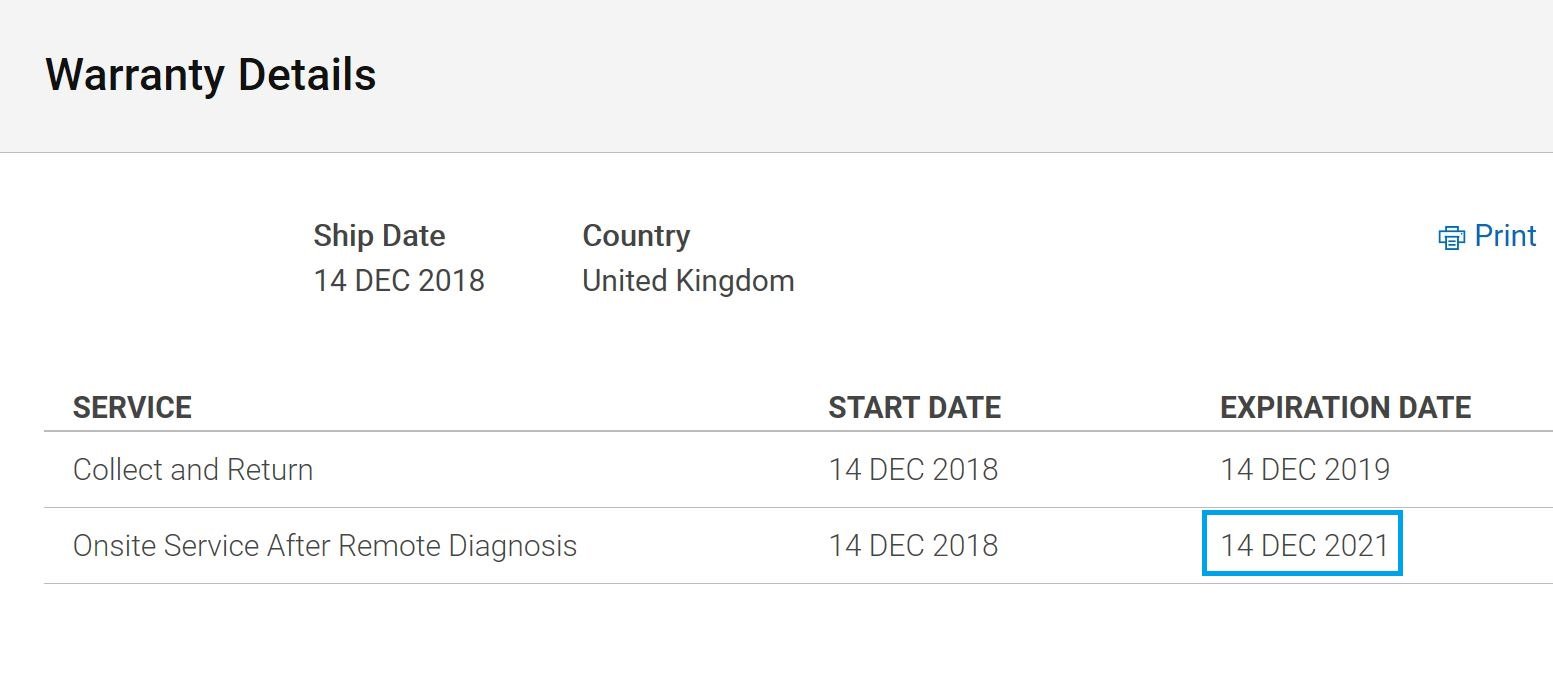Select the Warranty Details heading
The height and width of the screenshot is (676, 1553).
(x=211, y=75)
